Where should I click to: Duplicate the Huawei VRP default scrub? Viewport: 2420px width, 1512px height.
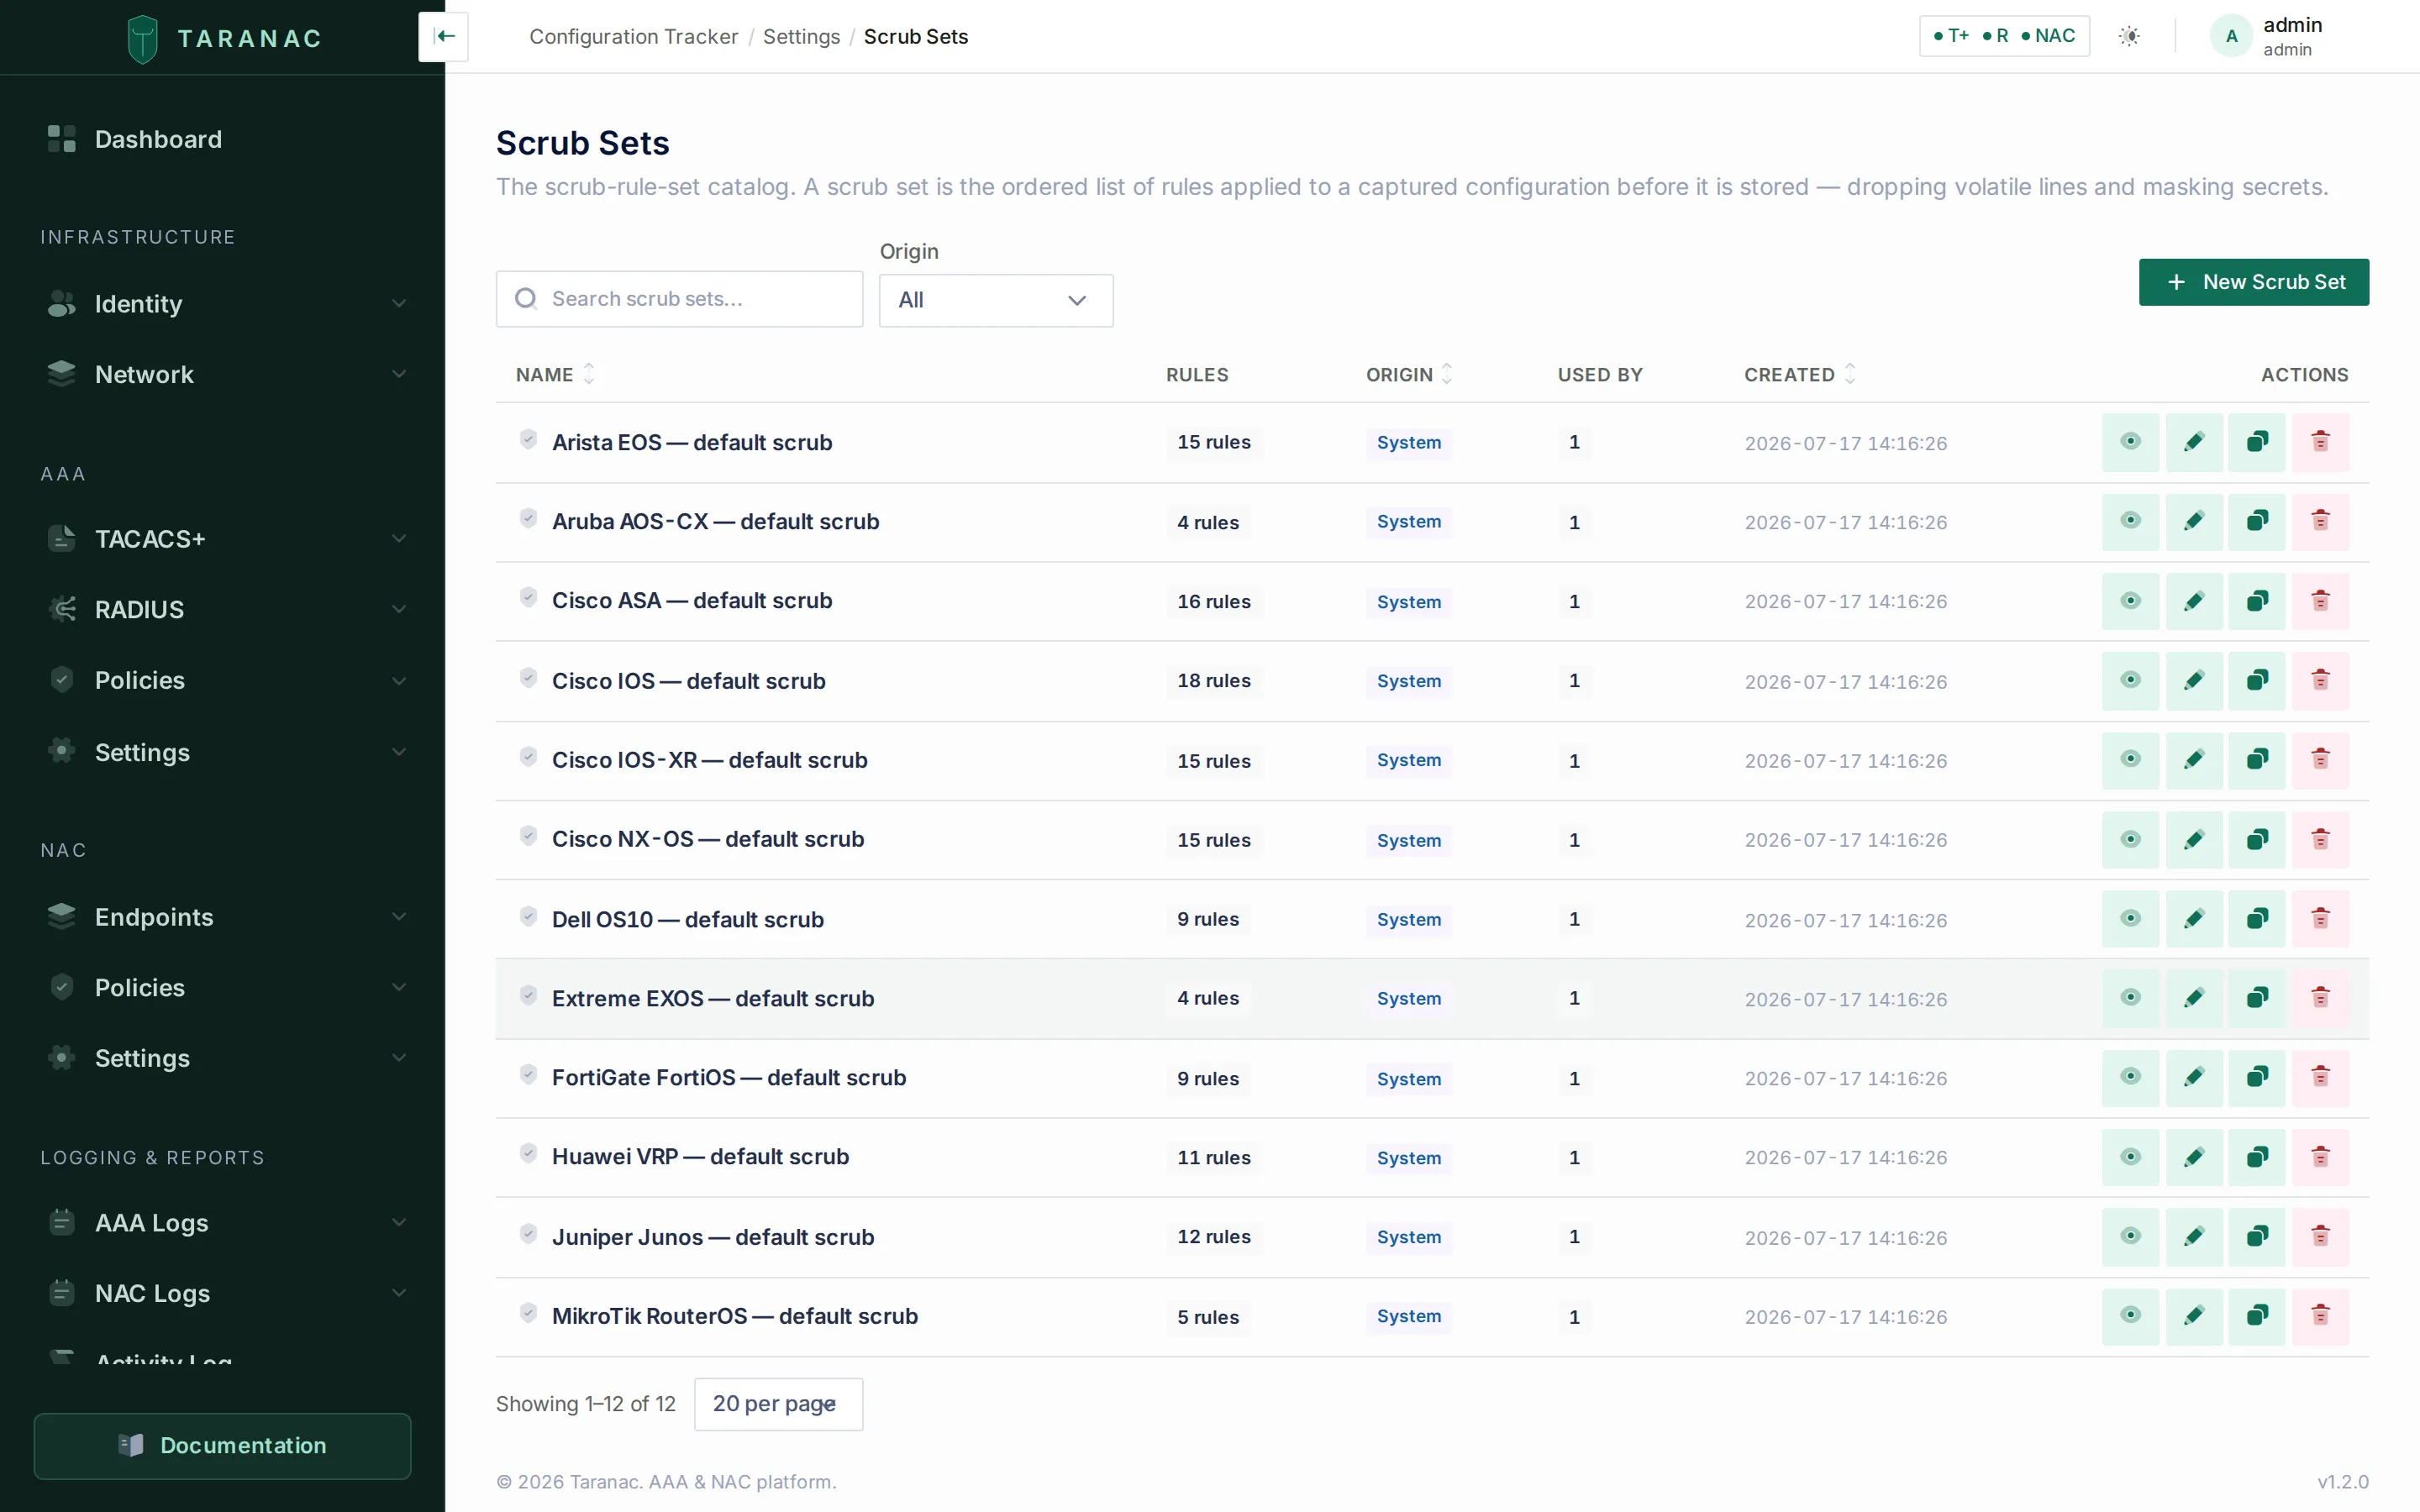2257,1157
